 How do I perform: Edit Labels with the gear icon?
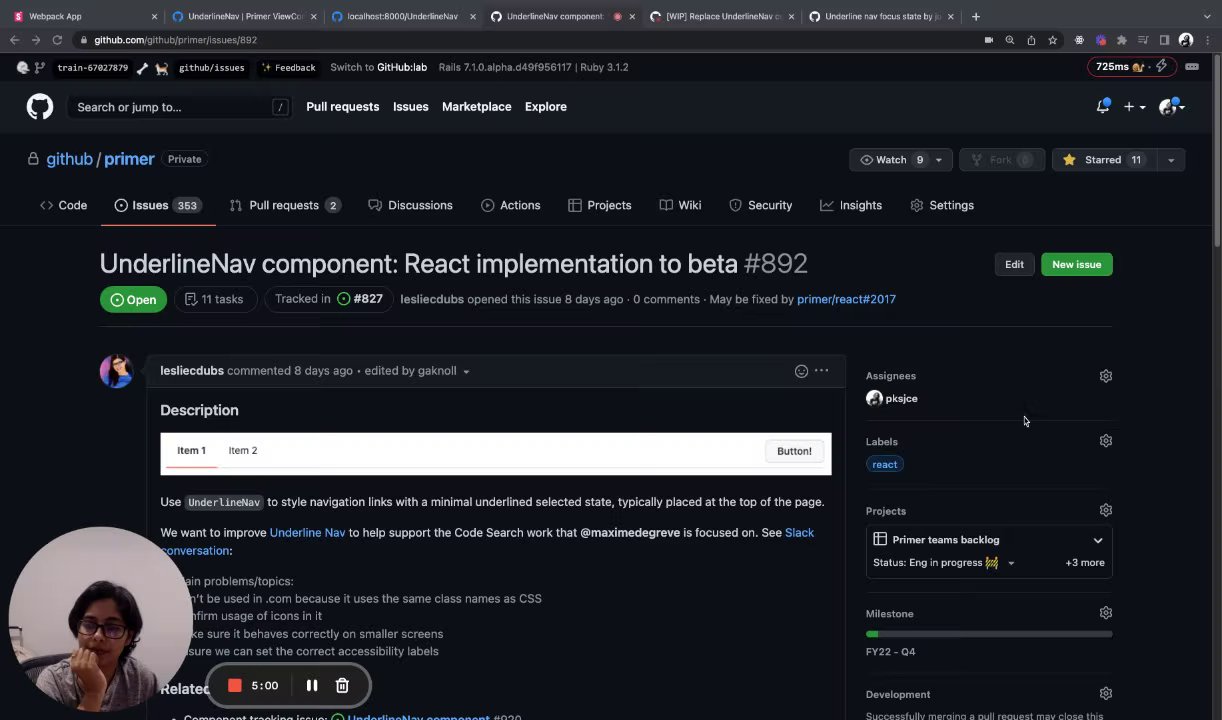1105,441
